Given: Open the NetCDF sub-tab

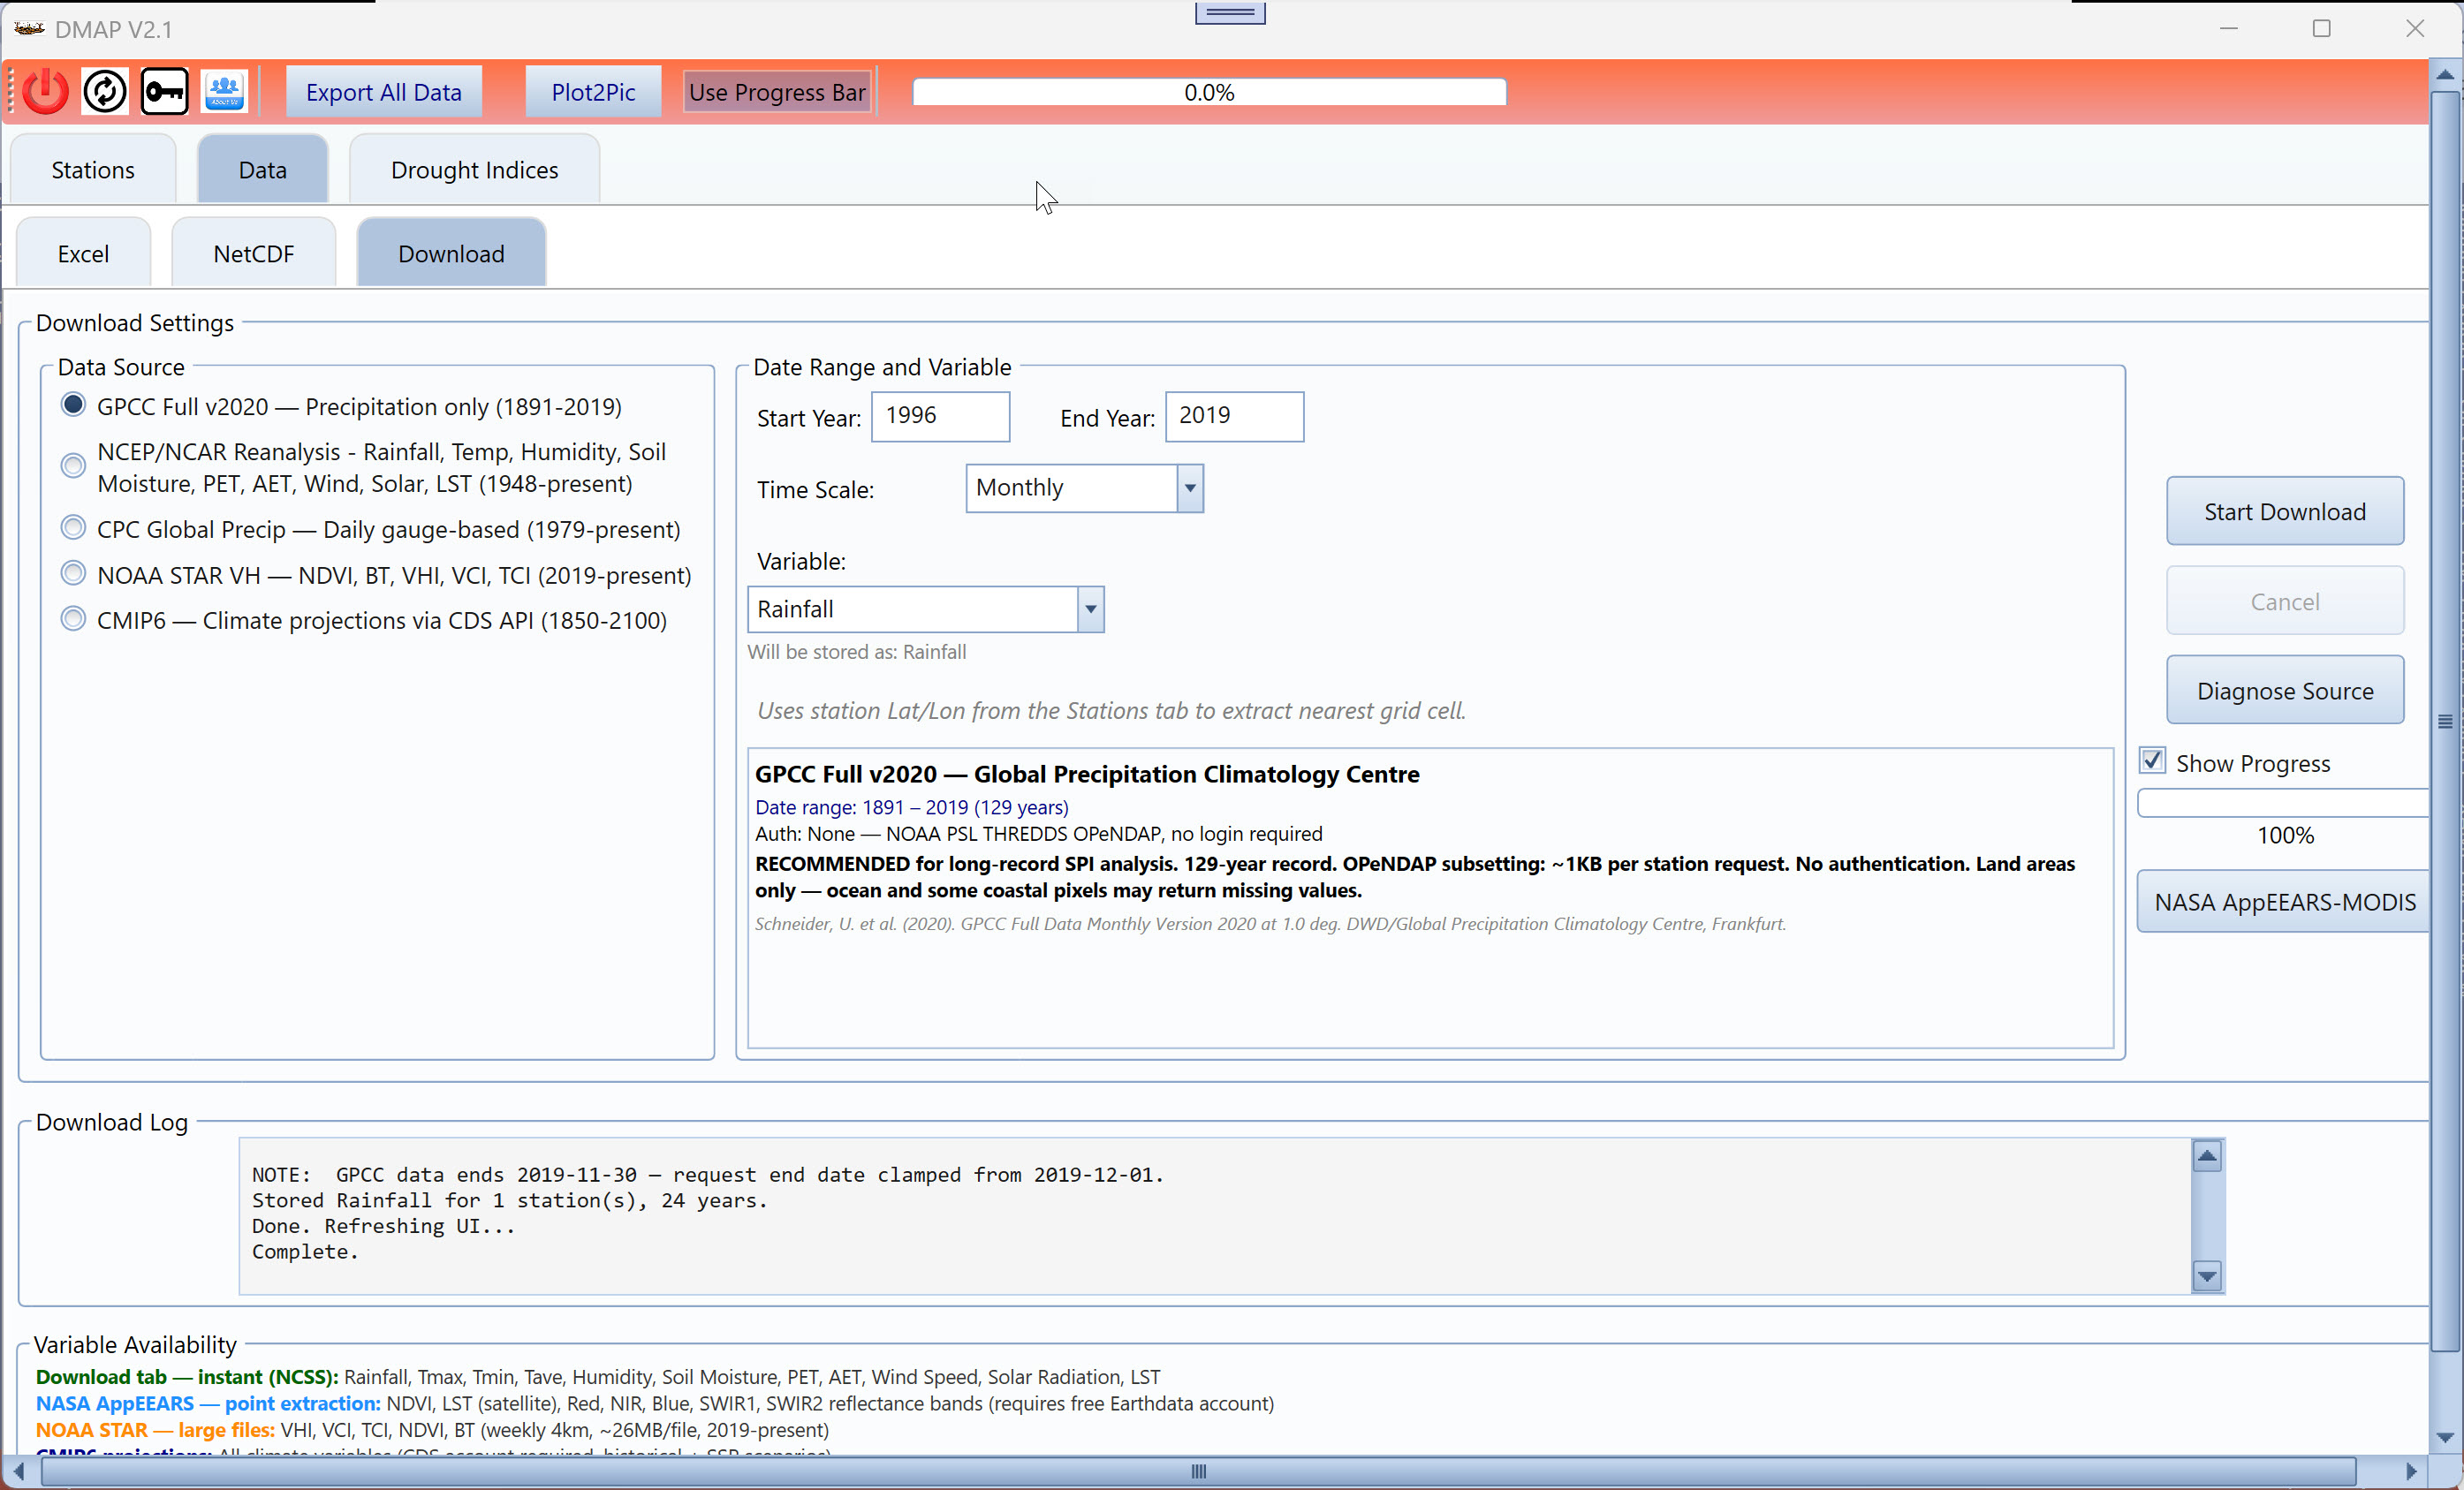Looking at the screenshot, I should click(254, 254).
